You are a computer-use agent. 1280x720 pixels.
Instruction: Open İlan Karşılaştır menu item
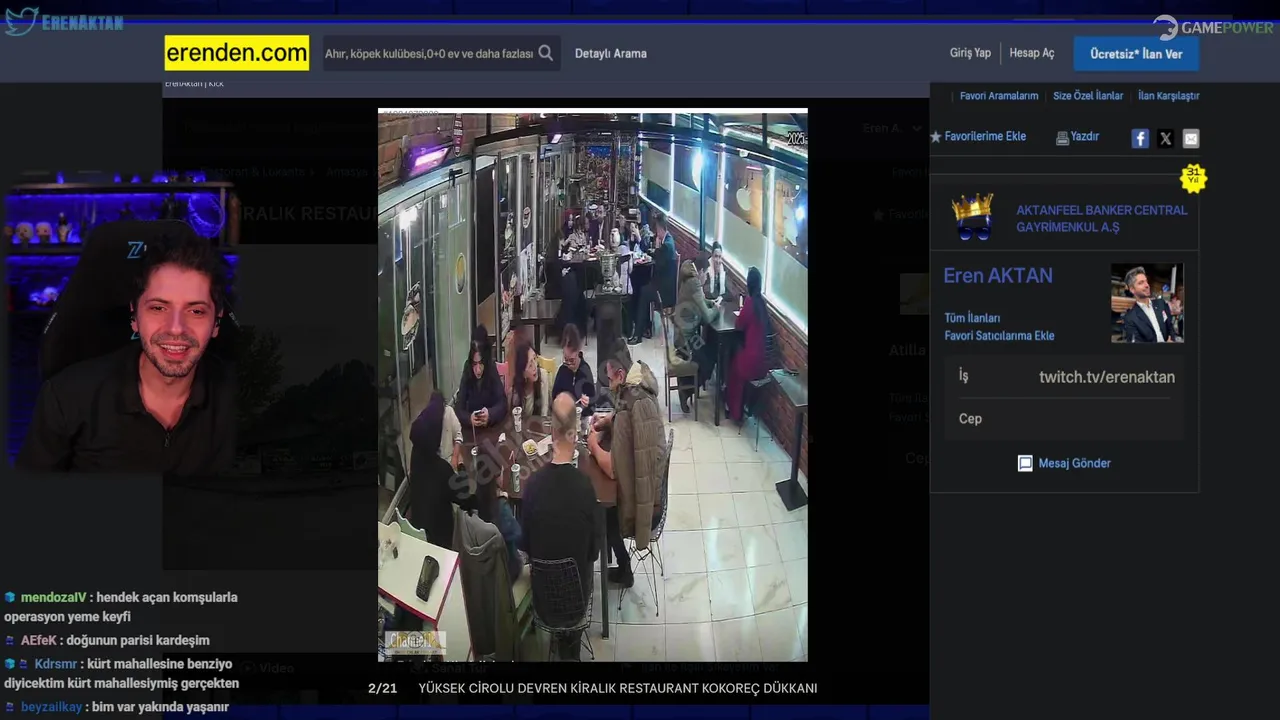tap(1169, 96)
